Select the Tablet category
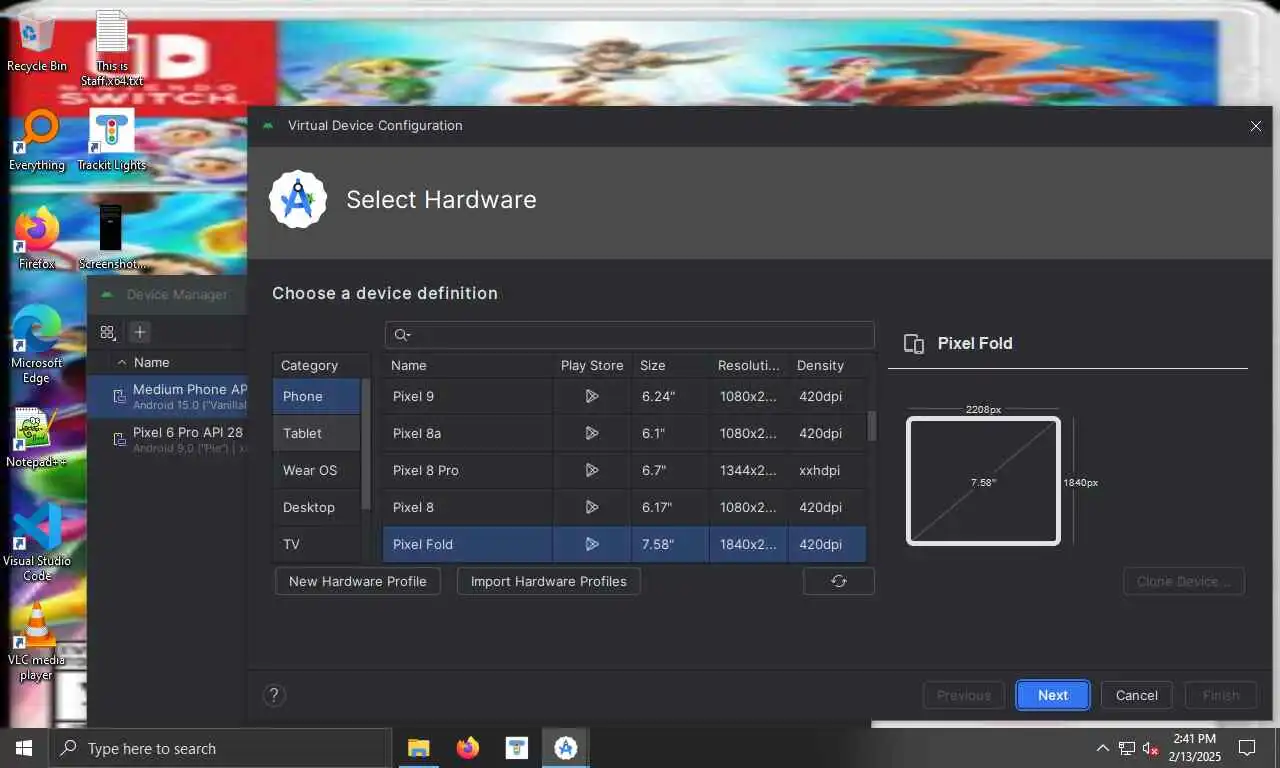Viewport: 1280px width, 768px height. [316, 433]
